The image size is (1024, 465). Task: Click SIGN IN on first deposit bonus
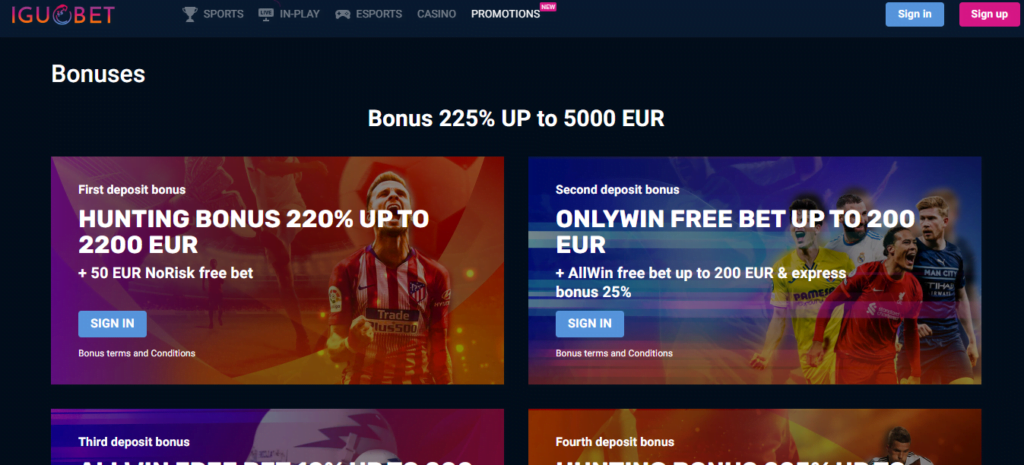[112, 323]
